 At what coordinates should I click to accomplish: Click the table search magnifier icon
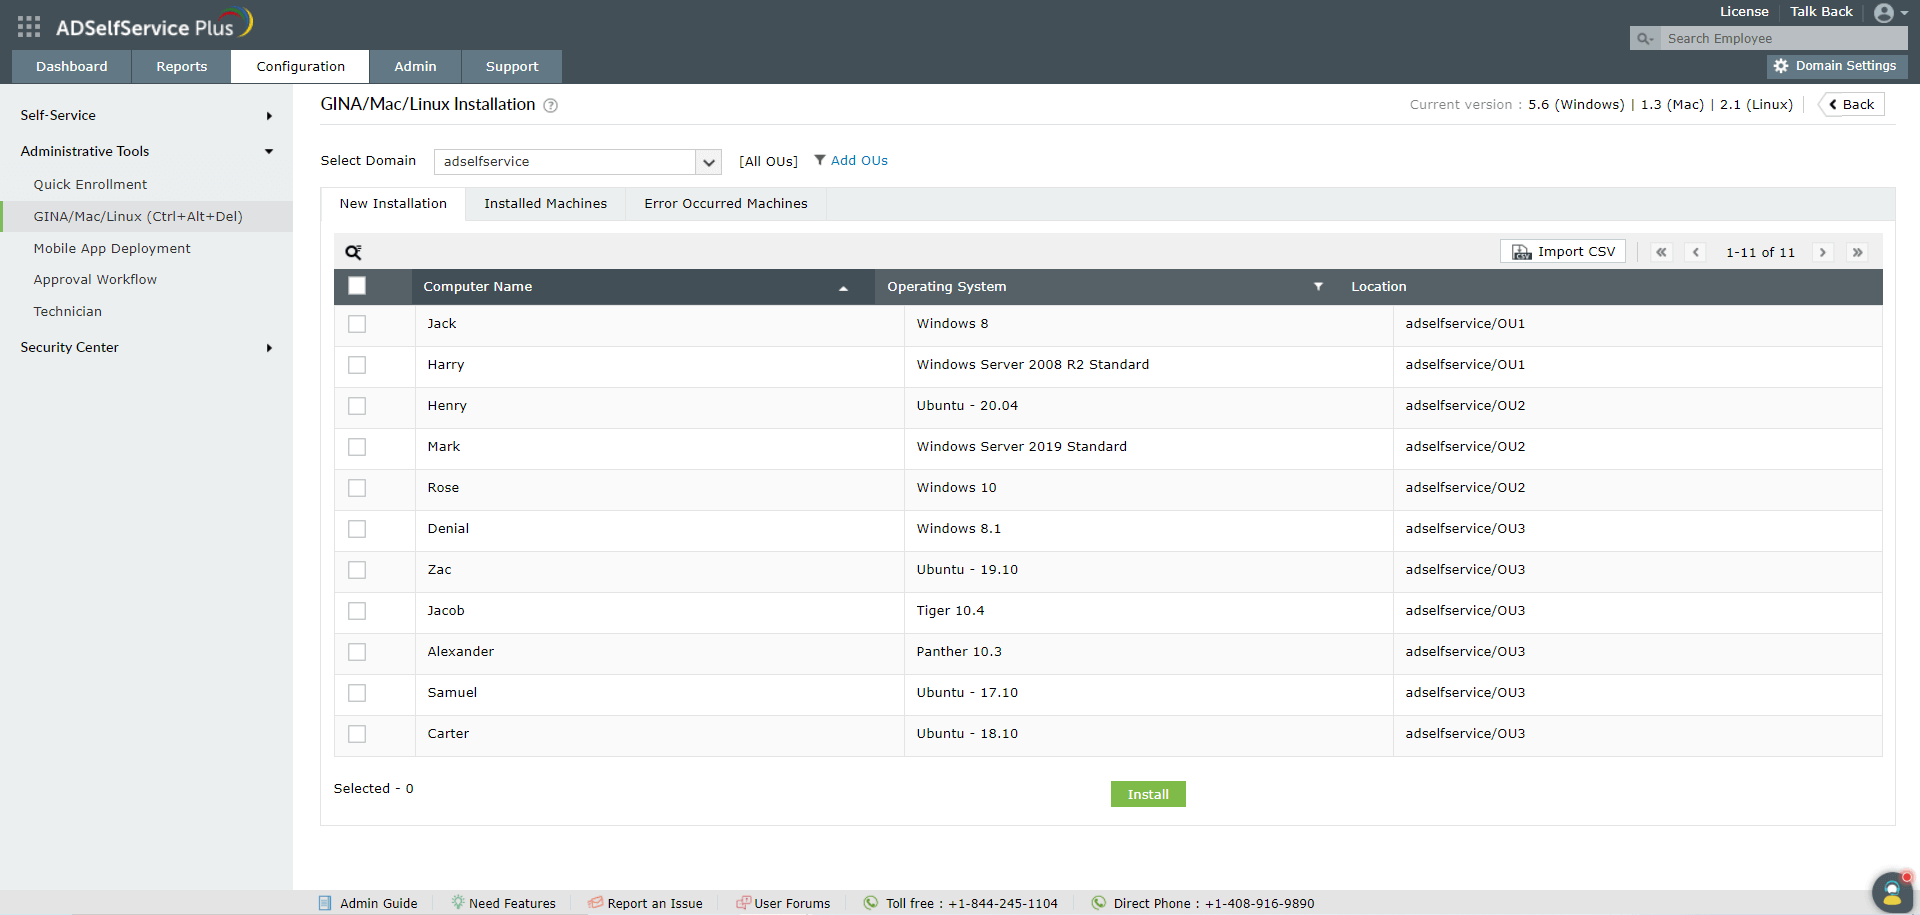[x=353, y=252]
